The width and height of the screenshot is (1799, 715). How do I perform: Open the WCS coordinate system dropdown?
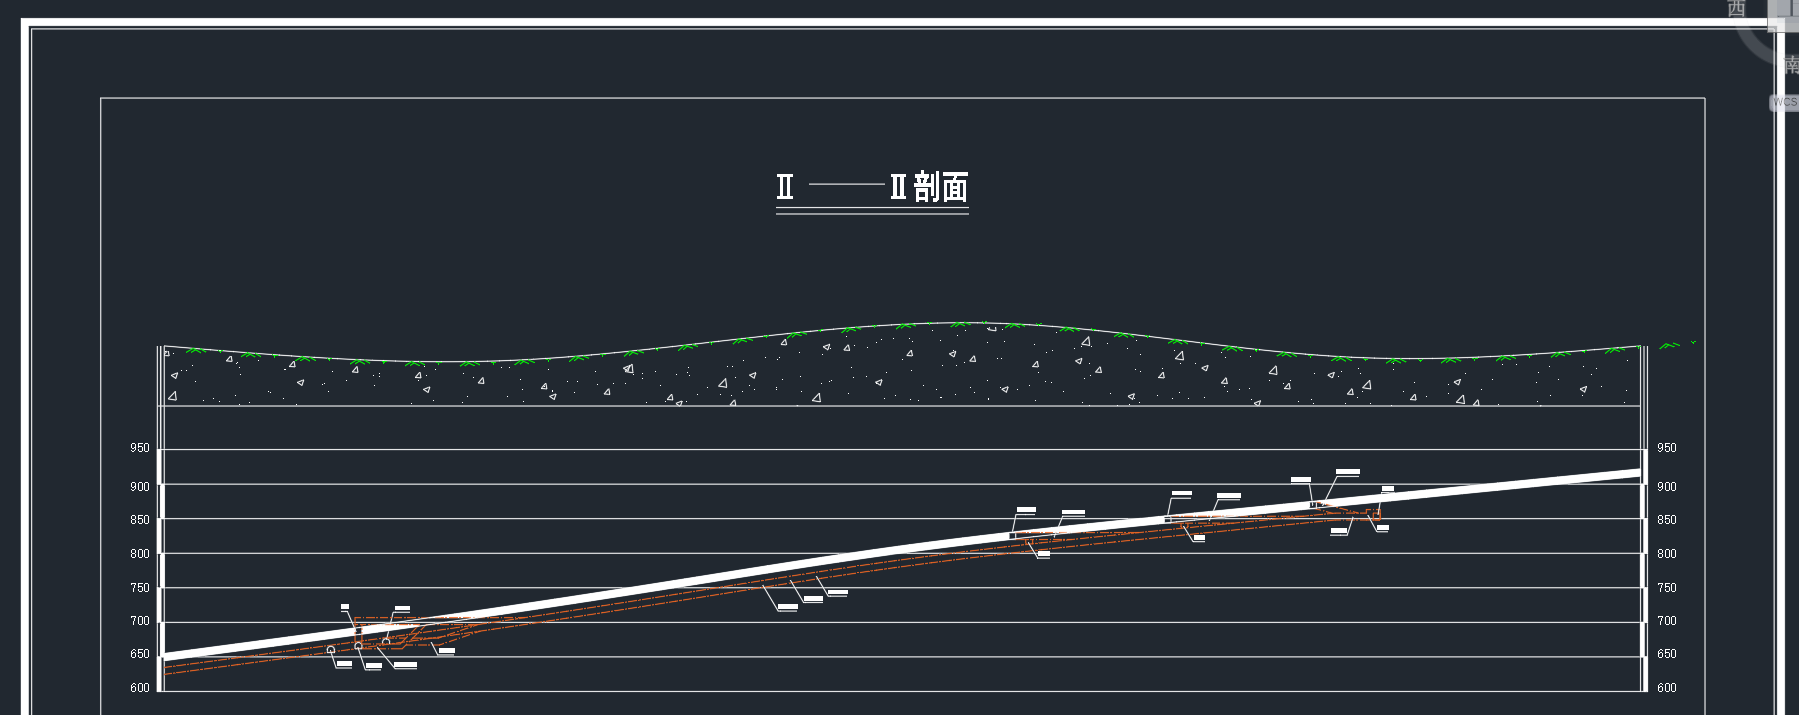pyautogui.click(x=1784, y=102)
